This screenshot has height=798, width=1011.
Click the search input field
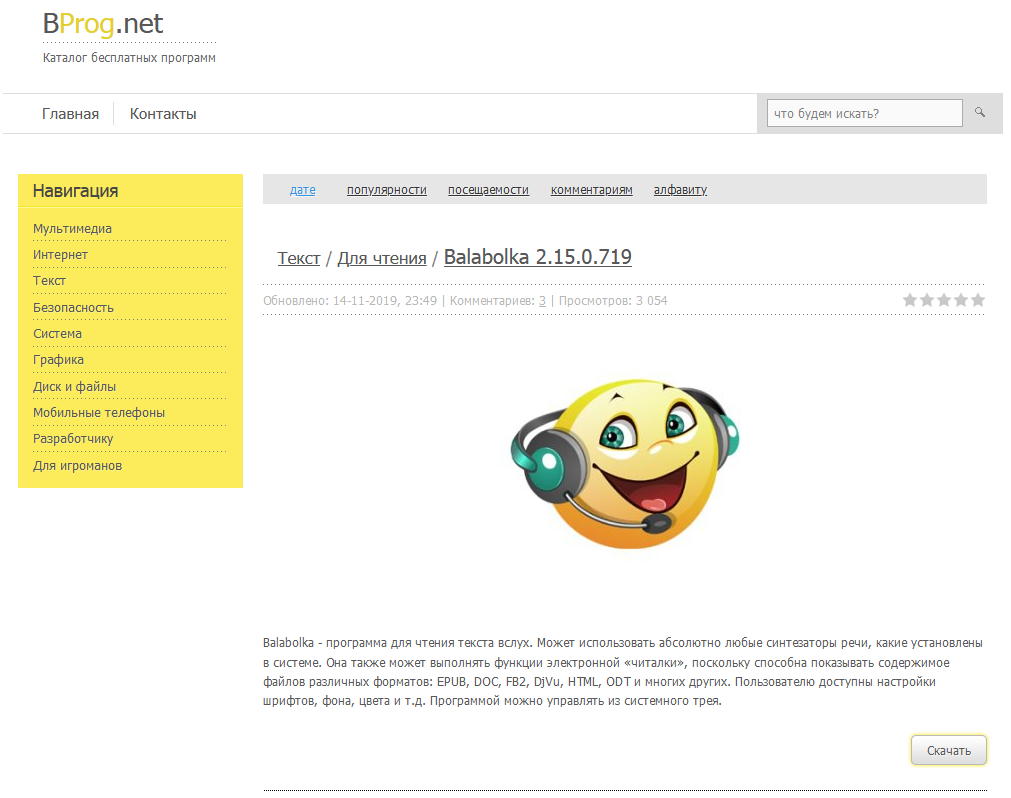click(863, 113)
